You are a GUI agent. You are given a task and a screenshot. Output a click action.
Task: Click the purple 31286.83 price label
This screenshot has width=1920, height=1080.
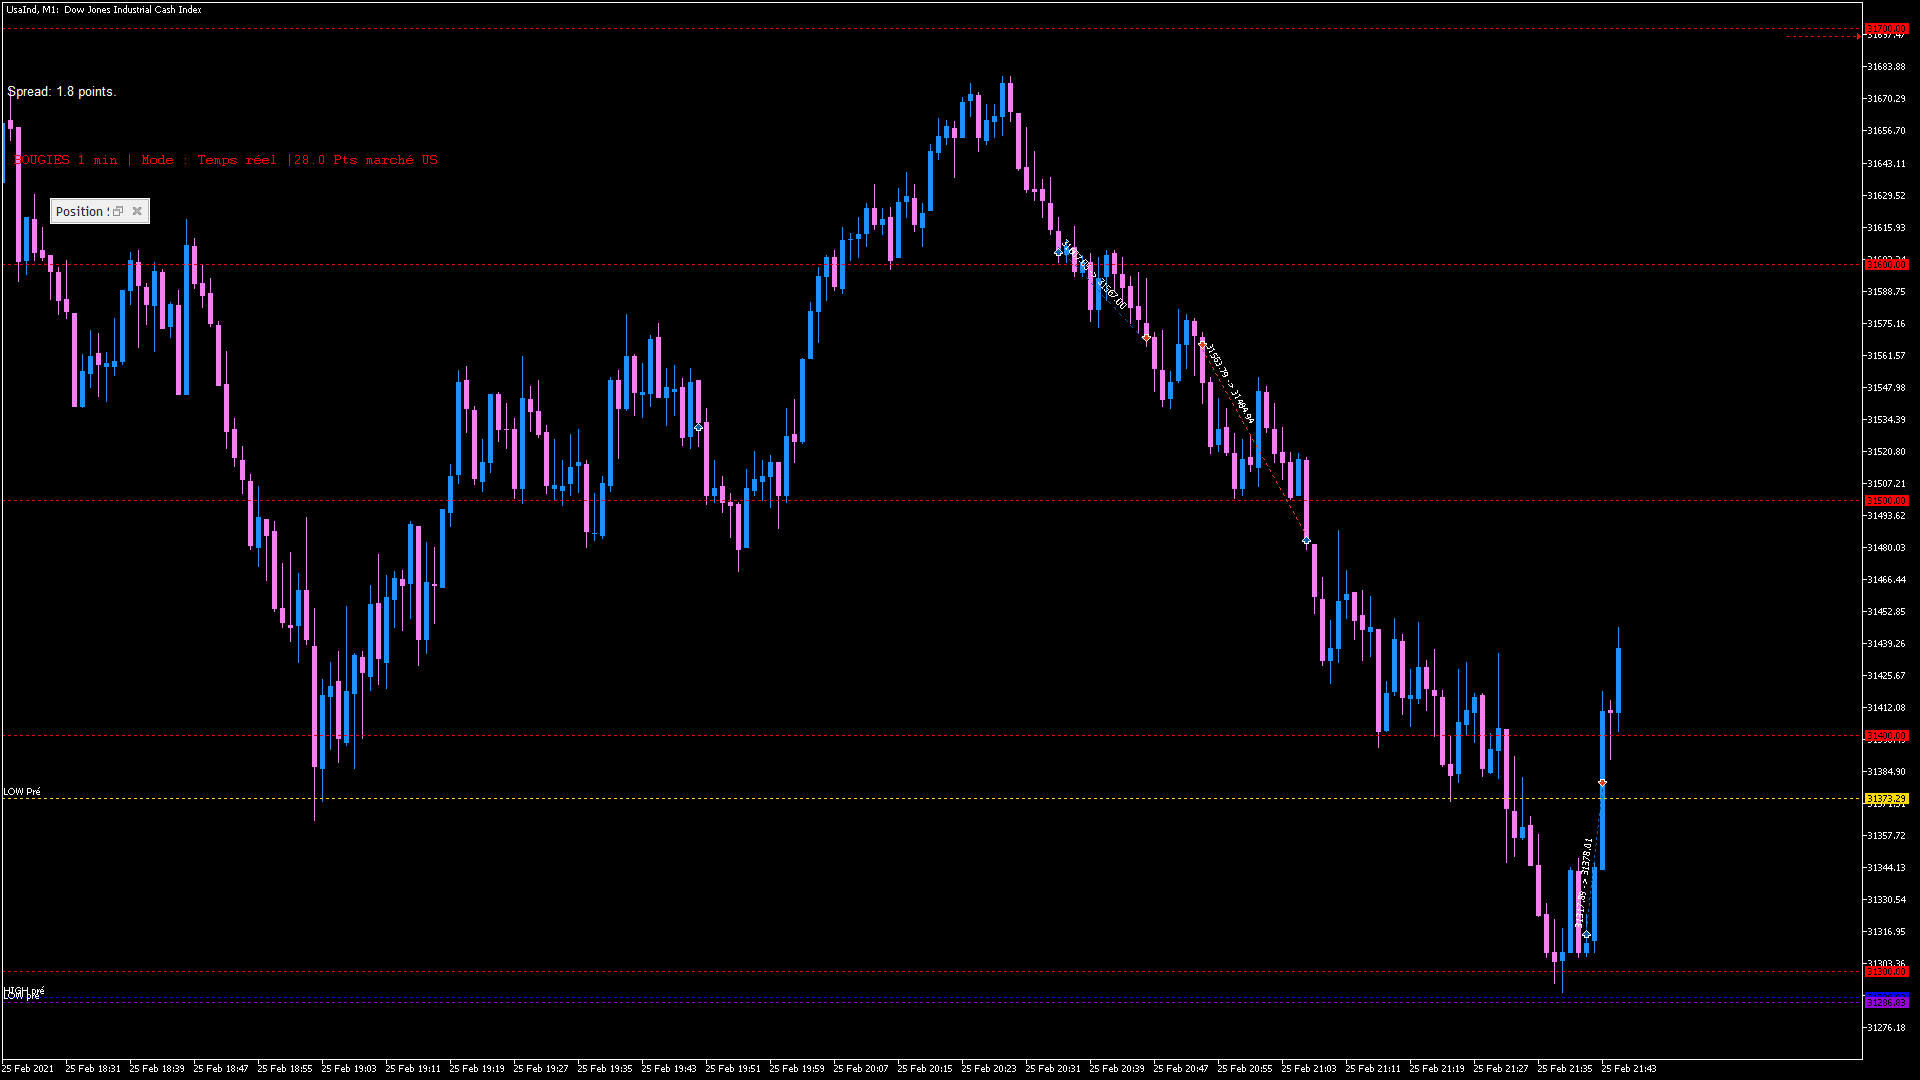click(1886, 1002)
